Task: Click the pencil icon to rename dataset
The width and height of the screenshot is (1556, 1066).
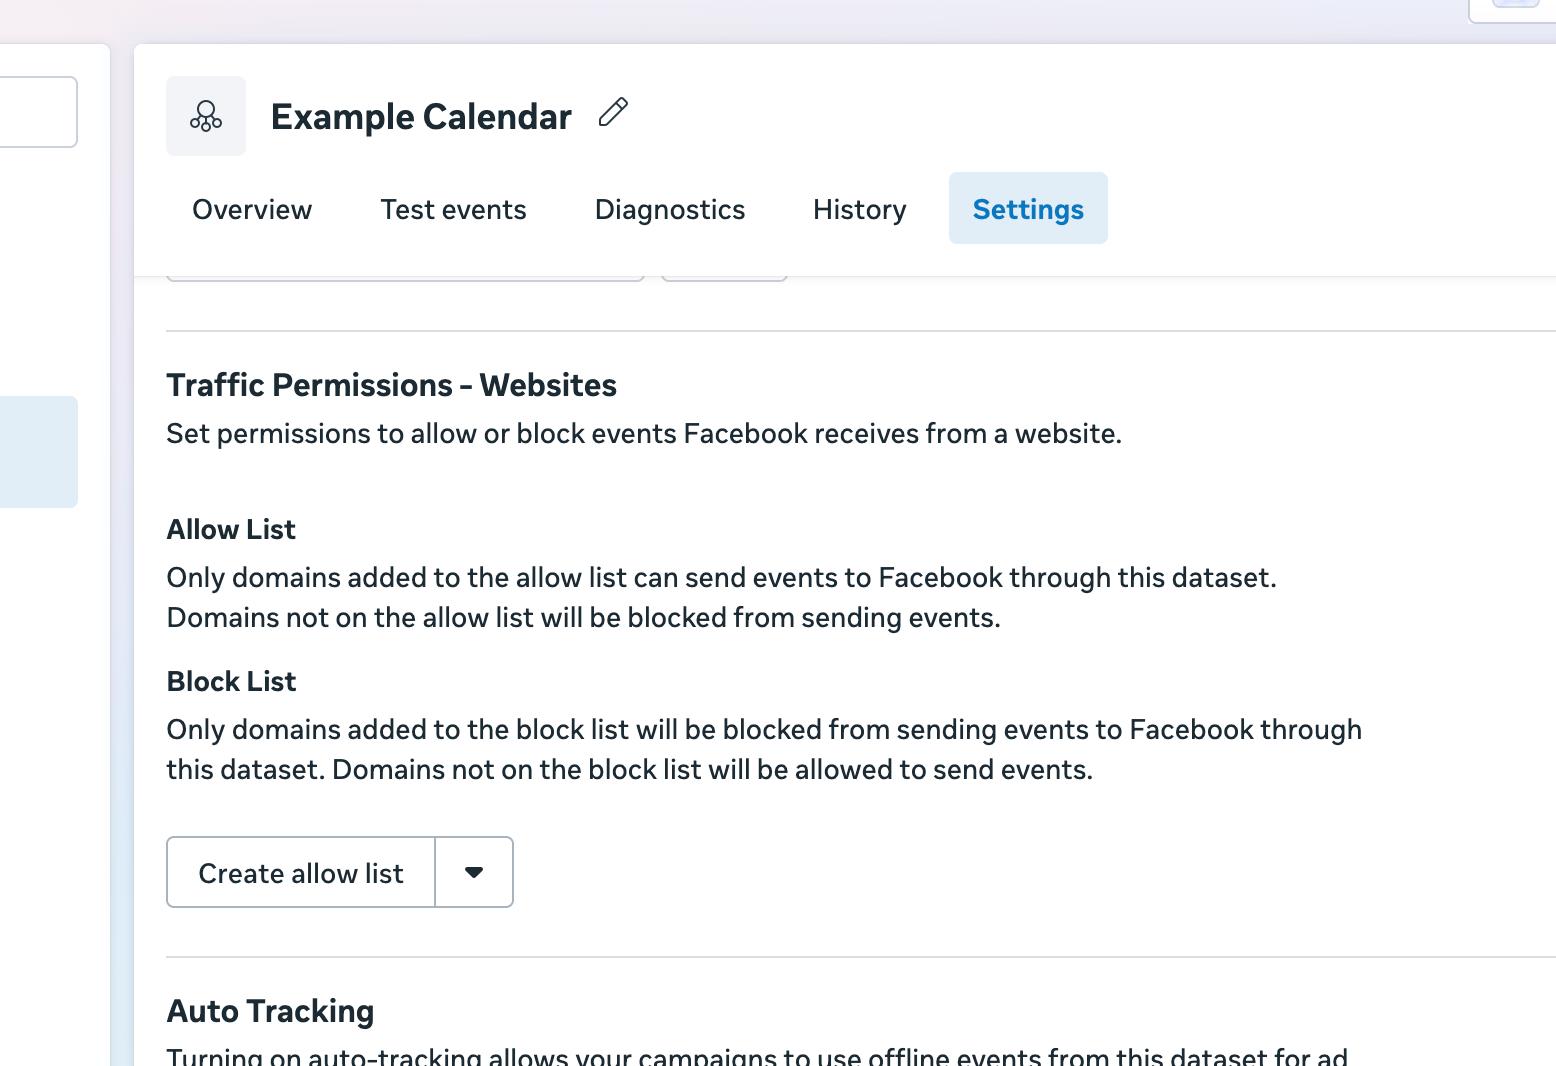Action: click(x=613, y=112)
